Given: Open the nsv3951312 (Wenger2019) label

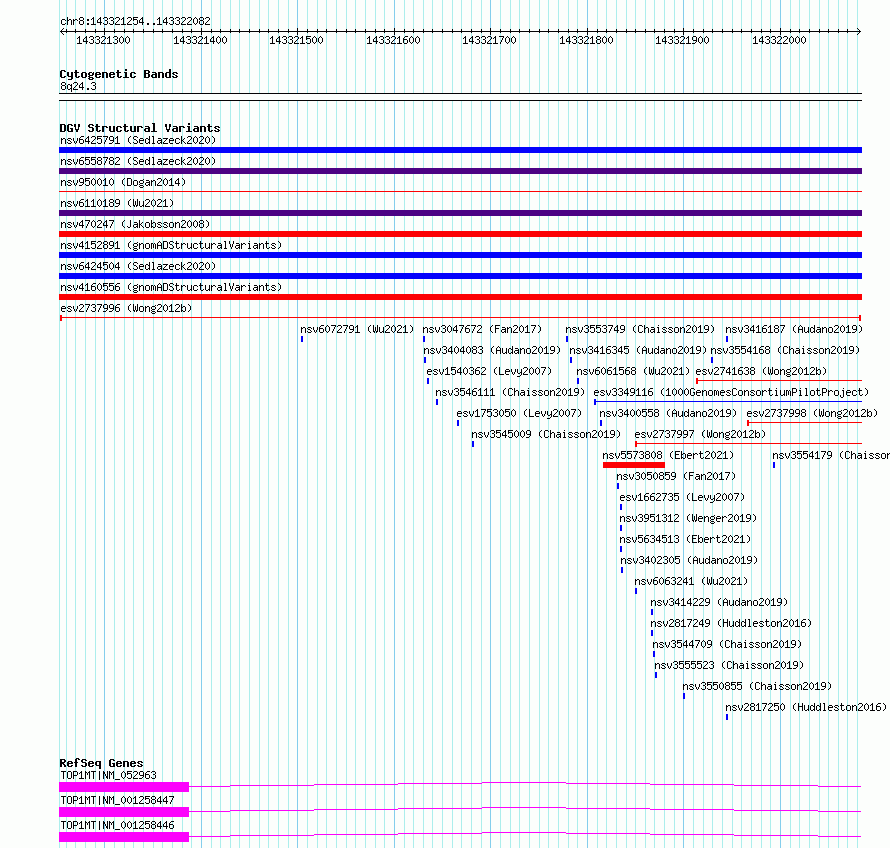Looking at the screenshot, I should [x=688, y=518].
